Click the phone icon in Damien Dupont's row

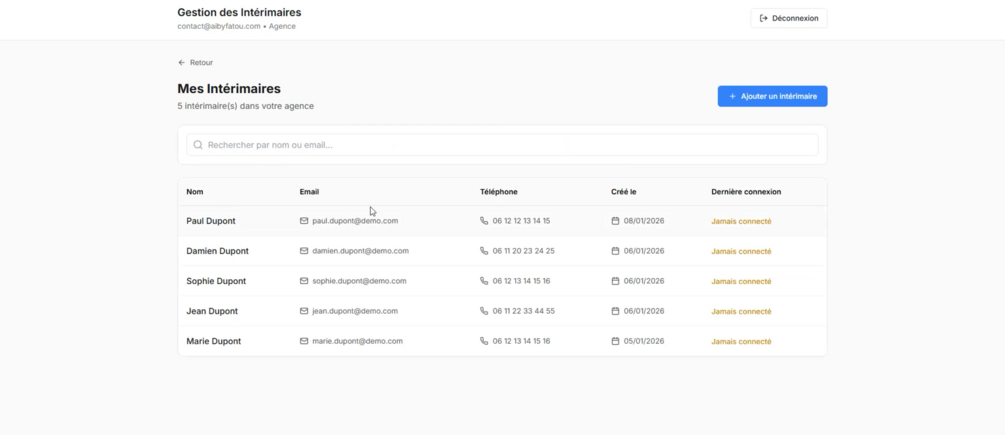pyautogui.click(x=484, y=251)
